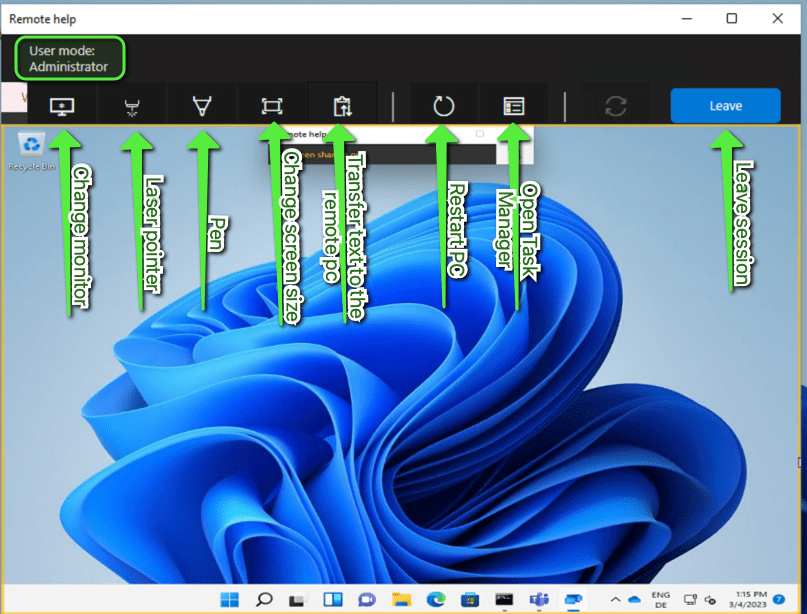Launch Microsoft Edge from remote taskbar
Screen dimensions: 807x614
coord(436,599)
